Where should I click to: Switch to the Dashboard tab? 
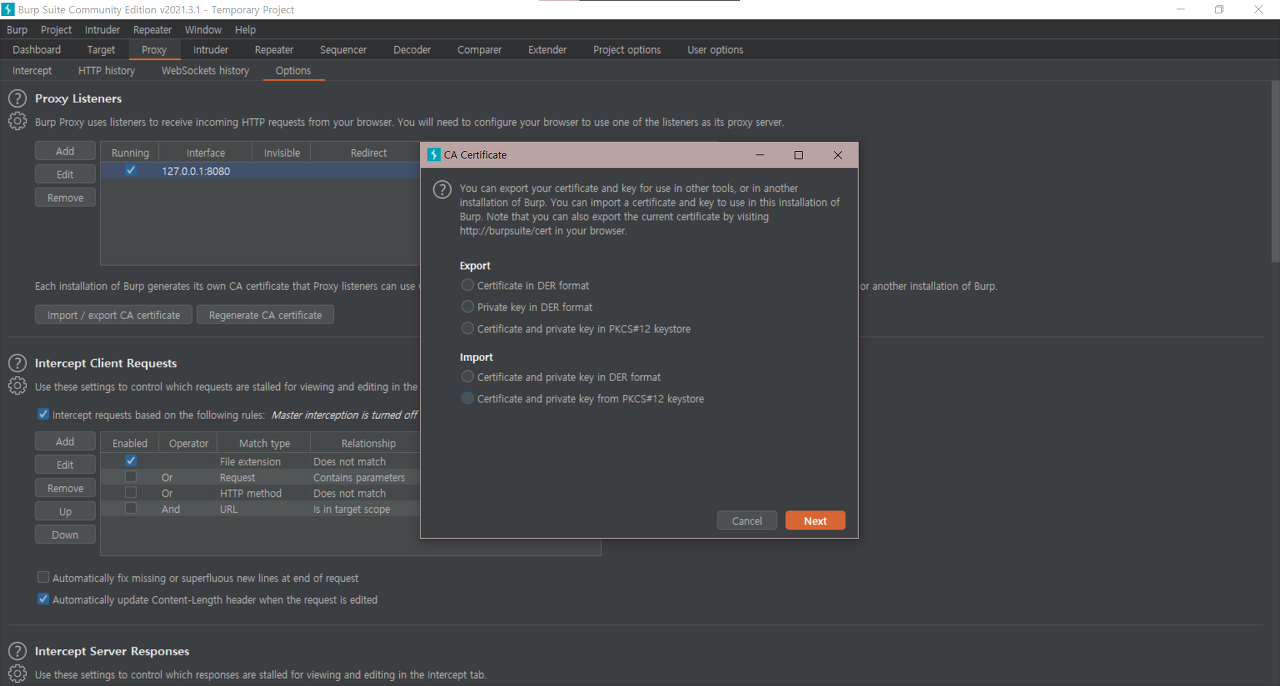(37, 50)
